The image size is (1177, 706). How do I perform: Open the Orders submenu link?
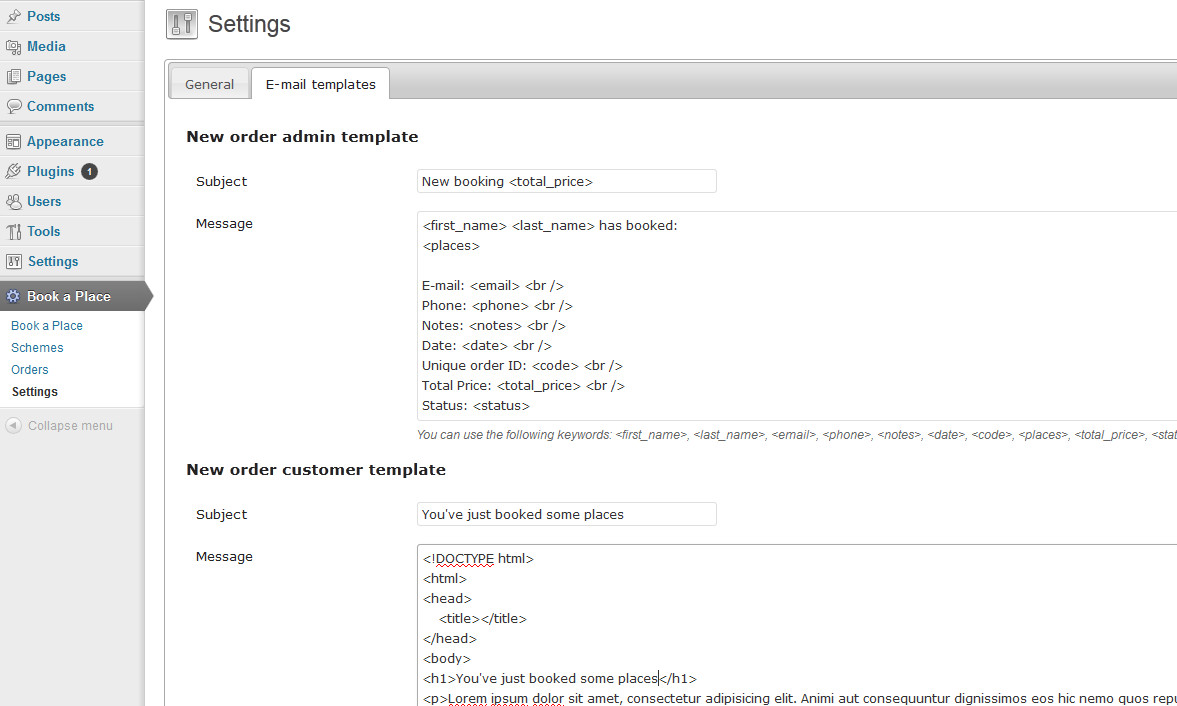coord(29,369)
